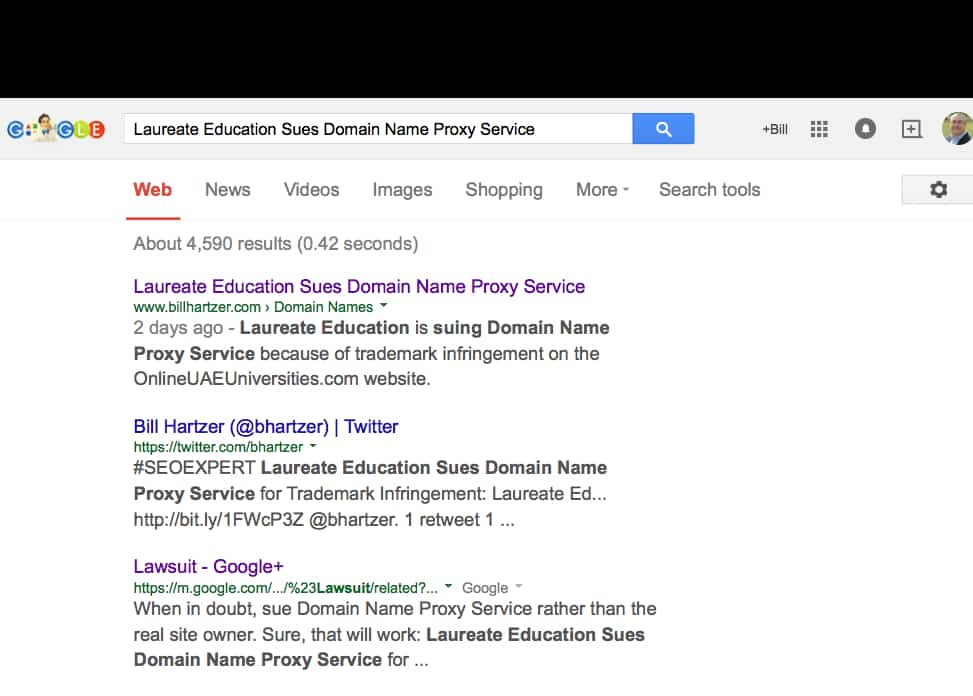Image resolution: width=973 pixels, height=696 pixels.
Task: Click http://bit.ly/1FWcP3Z snippet text
Action: (218, 519)
